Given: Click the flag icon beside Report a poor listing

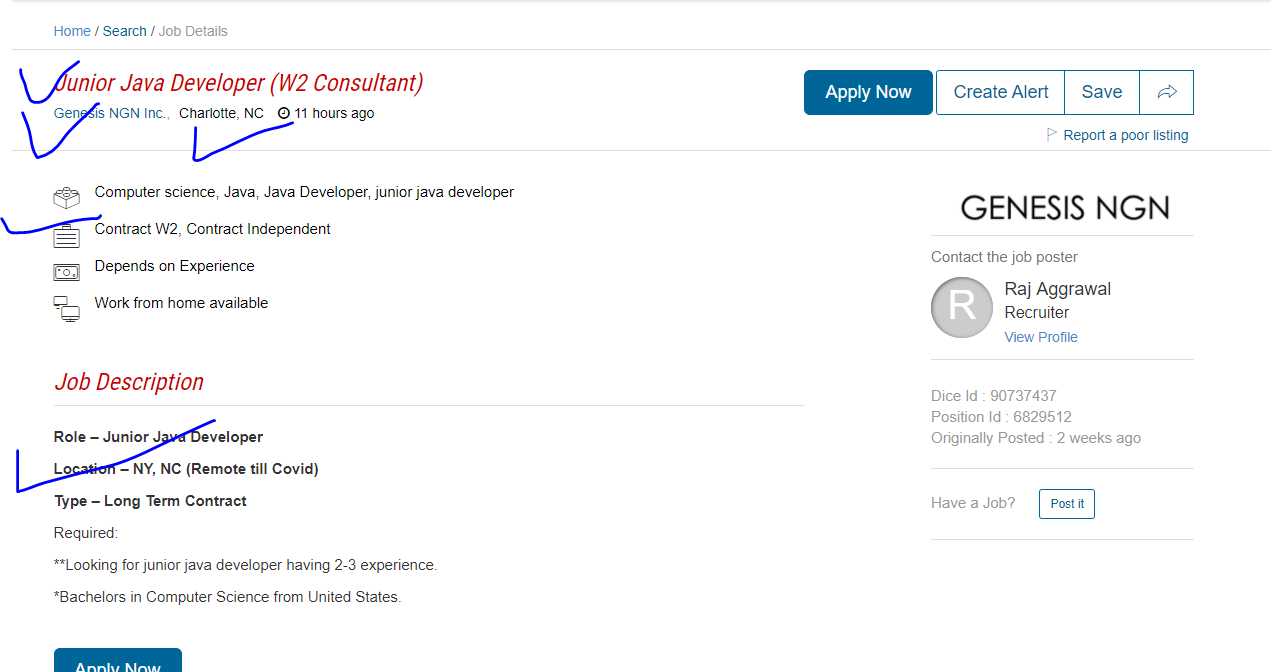Looking at the screenshot, I should [1052, 134].
